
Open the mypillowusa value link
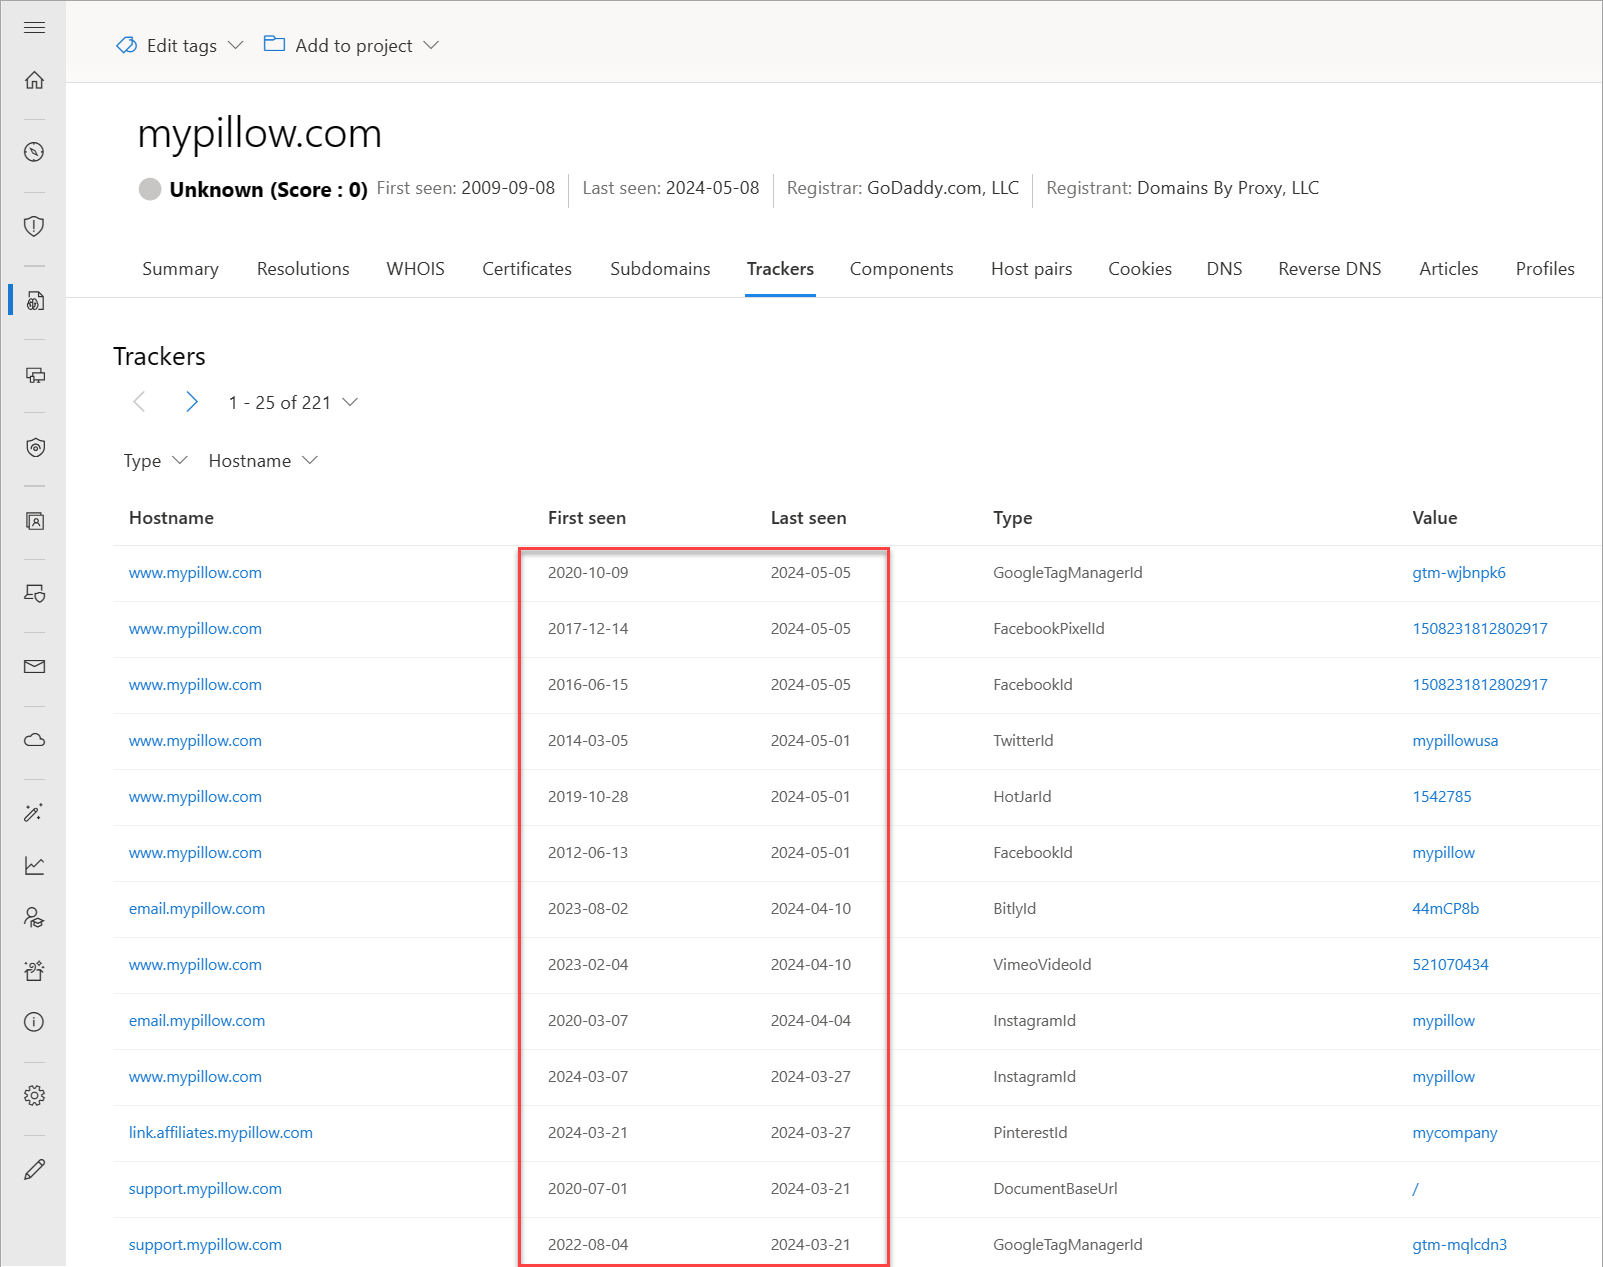[1455, 741]
